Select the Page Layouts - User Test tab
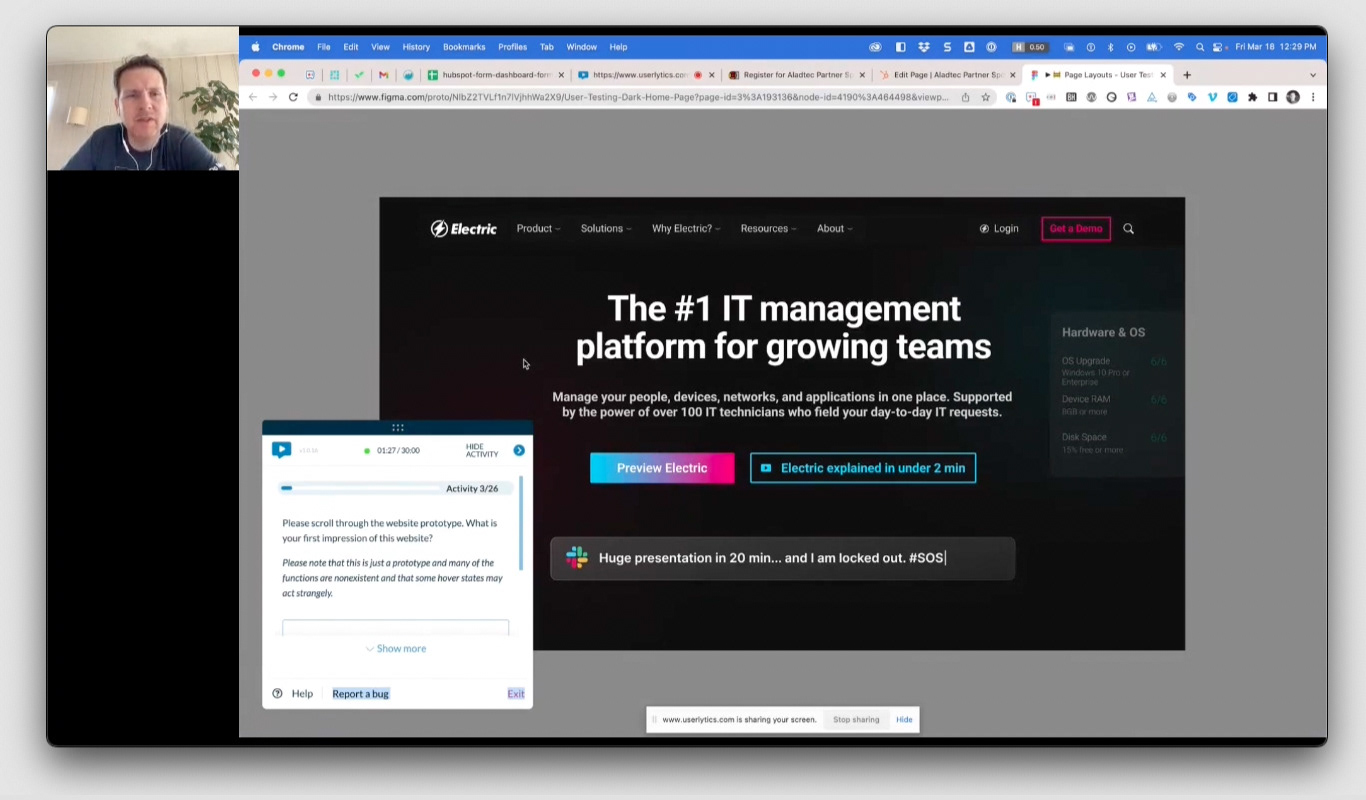1366x800 pixels. (x=1099, y=75)
